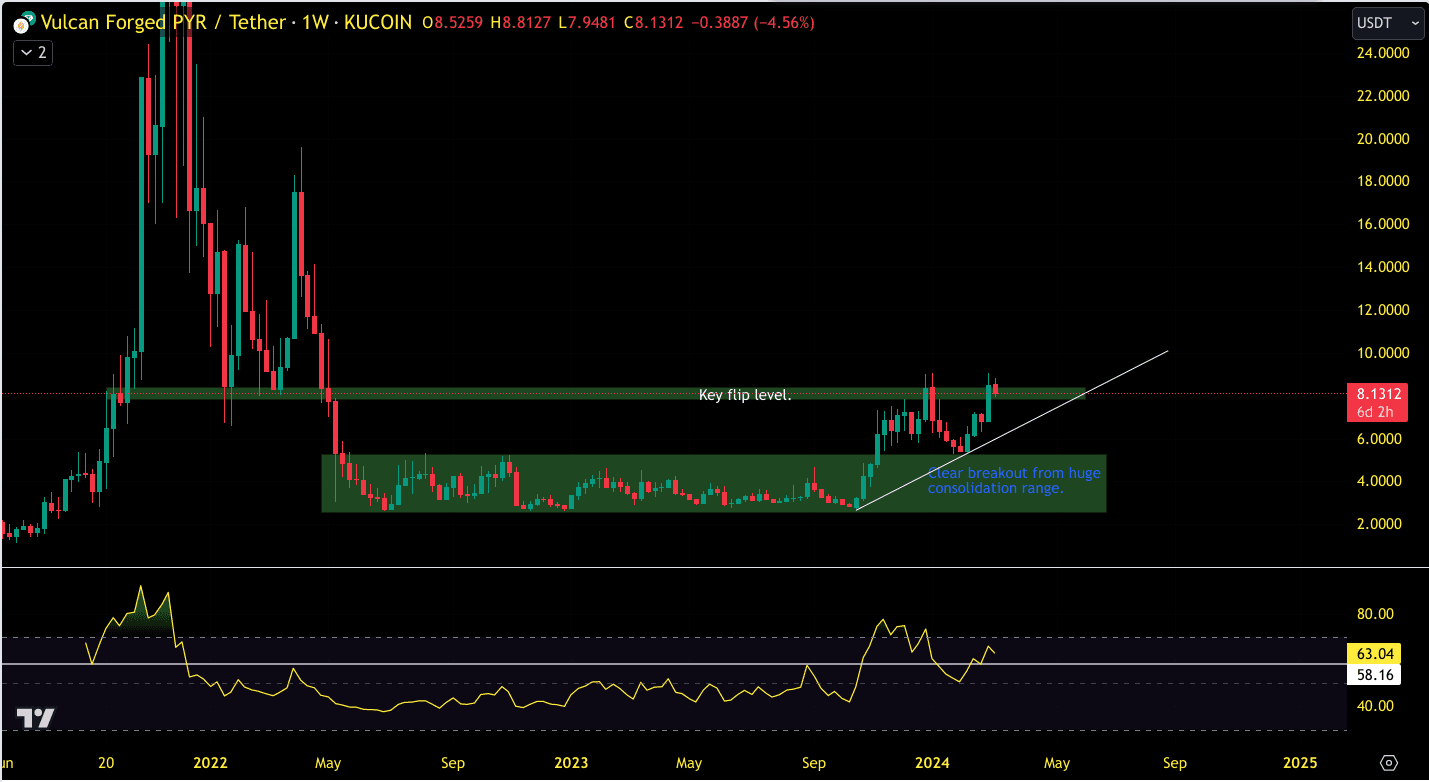
Task: Click the 2023 label on the time axis
Action: [571, 763]
